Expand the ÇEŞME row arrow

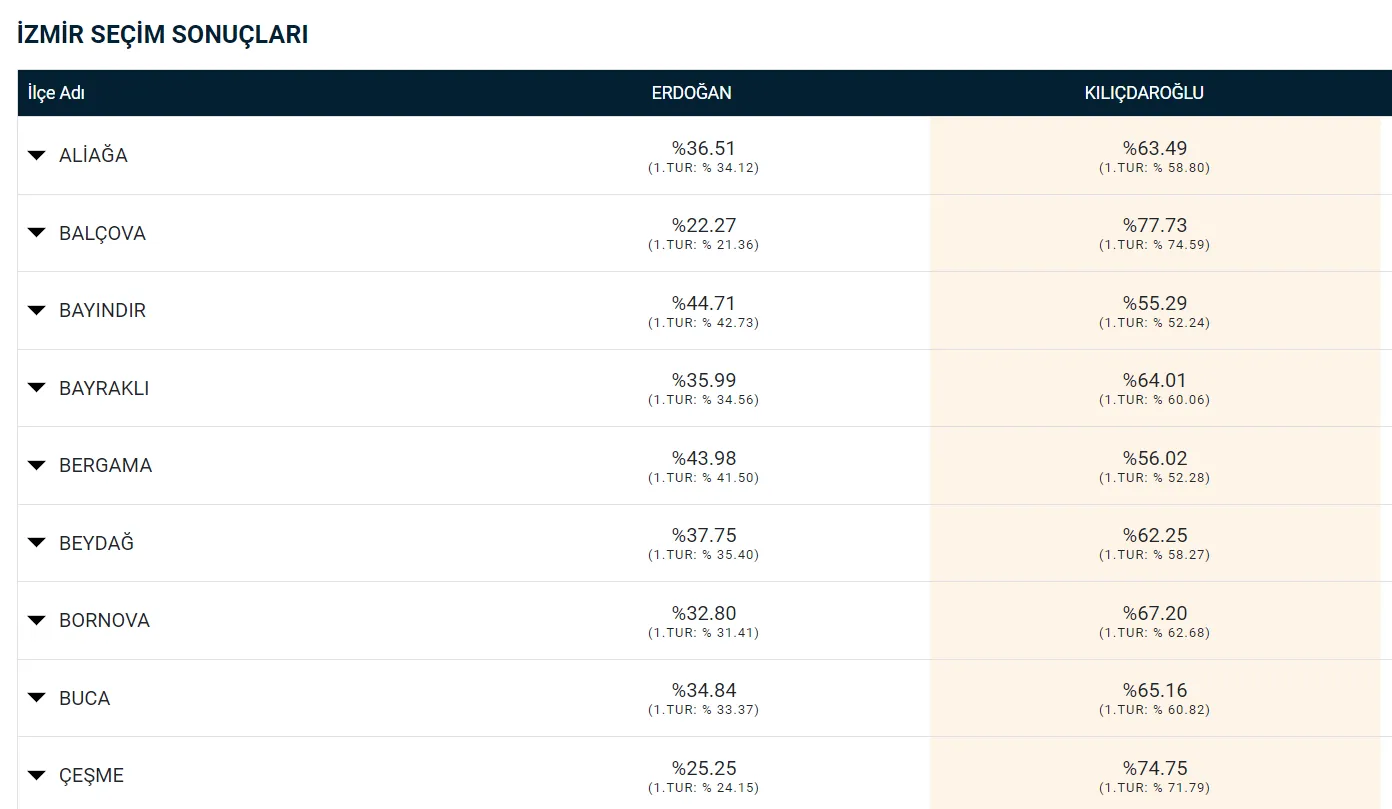(x=37, y=775)
